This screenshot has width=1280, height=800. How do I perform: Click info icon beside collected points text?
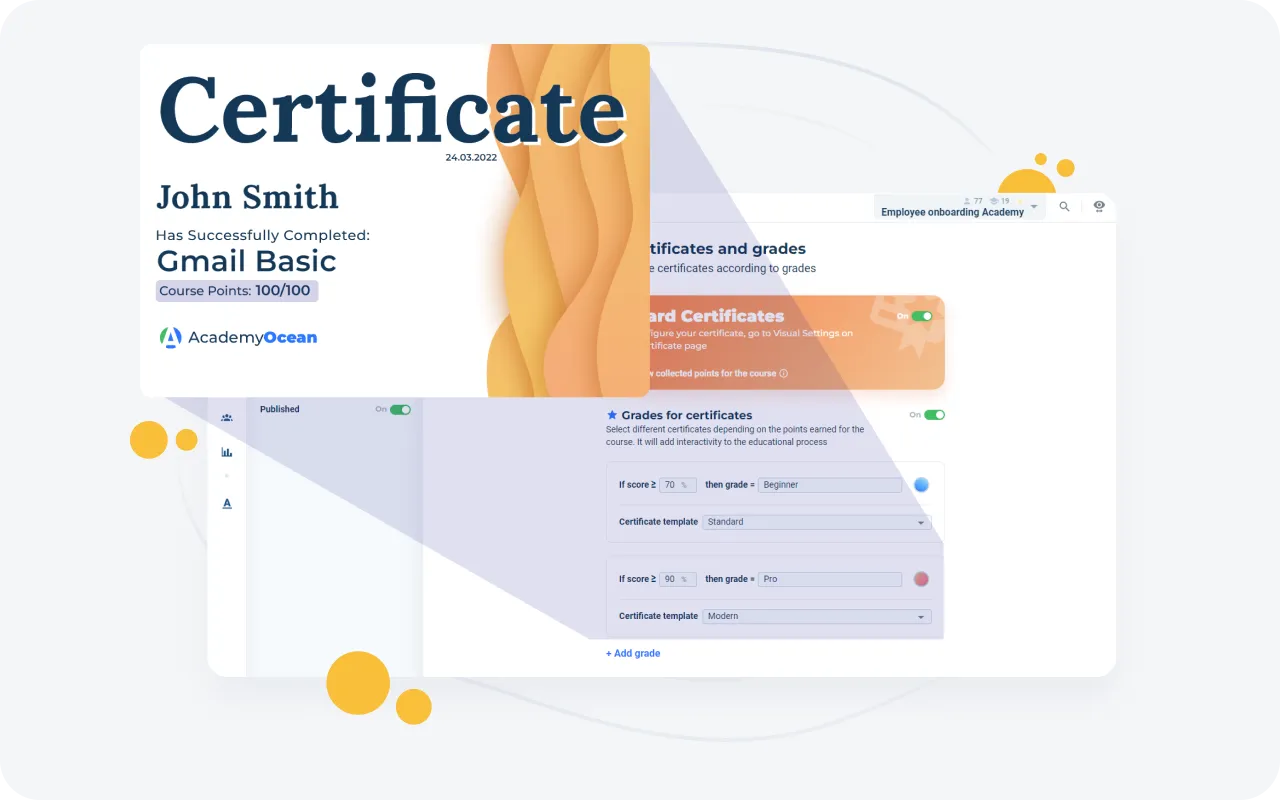coord(784,374)
